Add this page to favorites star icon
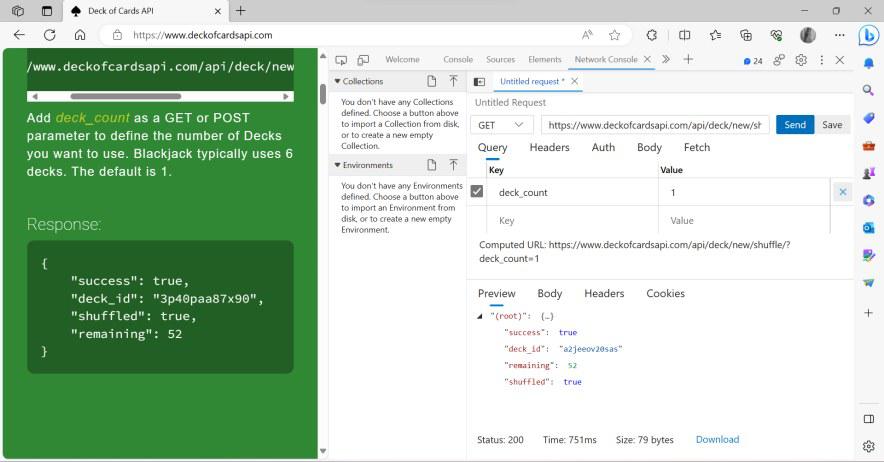This screenshot has height=462, width=884. click(615, 35)
